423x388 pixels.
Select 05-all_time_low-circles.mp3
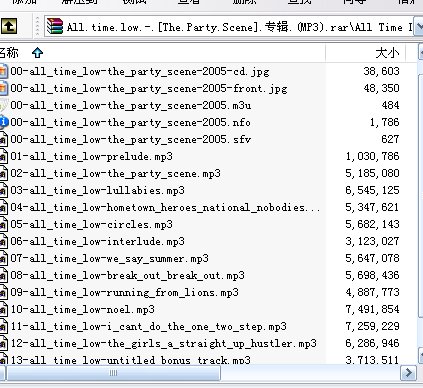point(91,224)
